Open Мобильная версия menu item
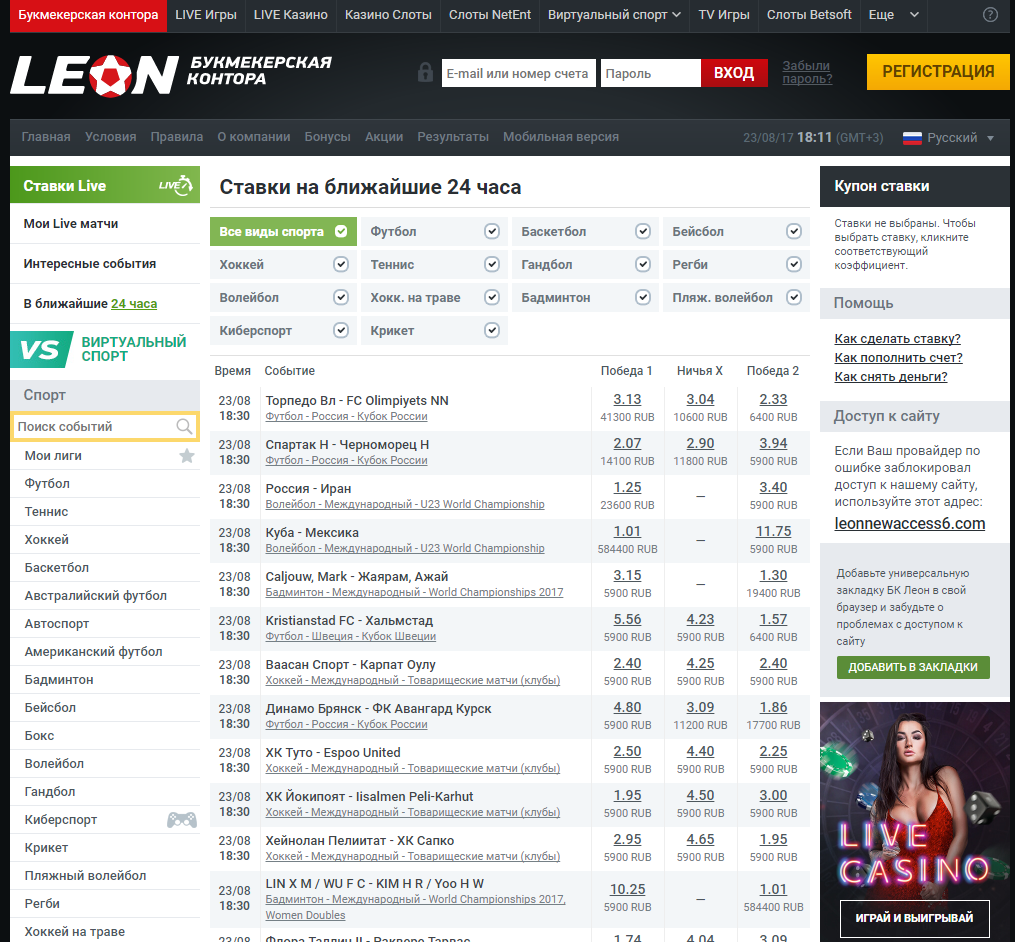Screen dimensions: 1015x942 pyautogui.click(x=561, y=137)
